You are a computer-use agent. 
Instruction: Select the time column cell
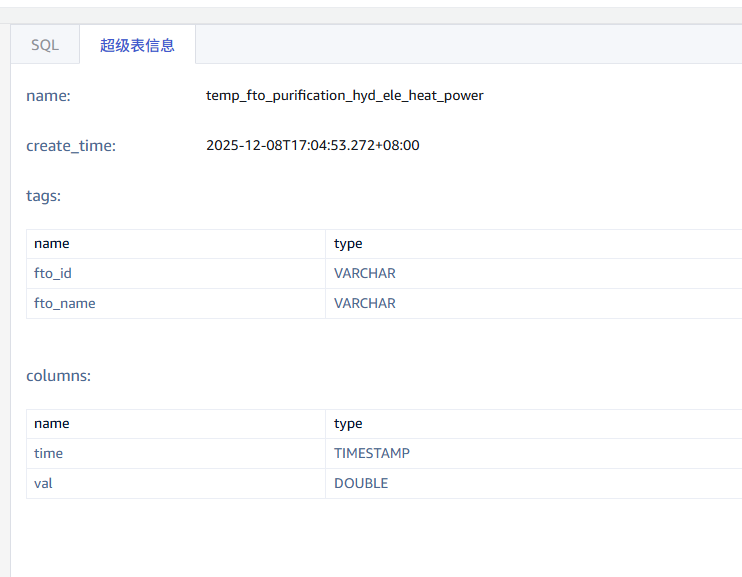(x=48, y=453)
